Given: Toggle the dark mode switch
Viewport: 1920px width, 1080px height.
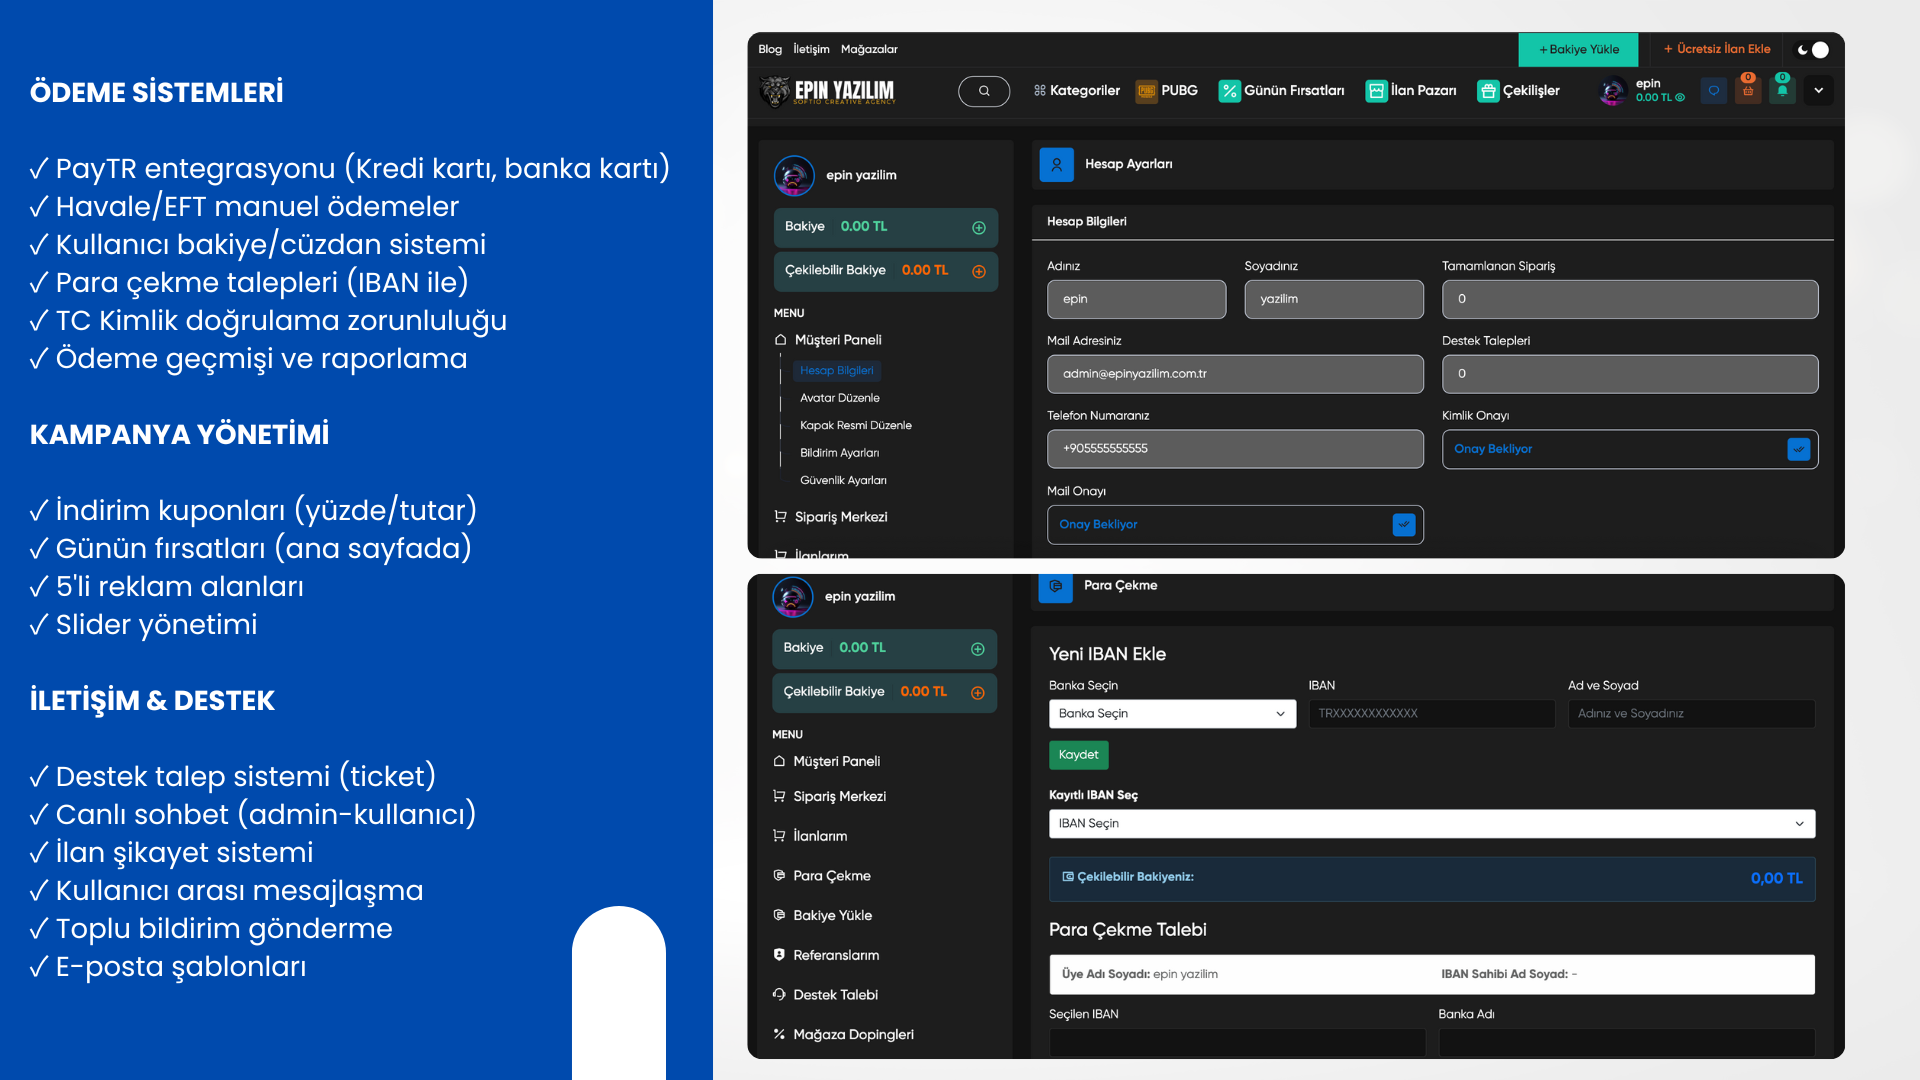Looking at the screenshot, I should (x=1813, y=49).
